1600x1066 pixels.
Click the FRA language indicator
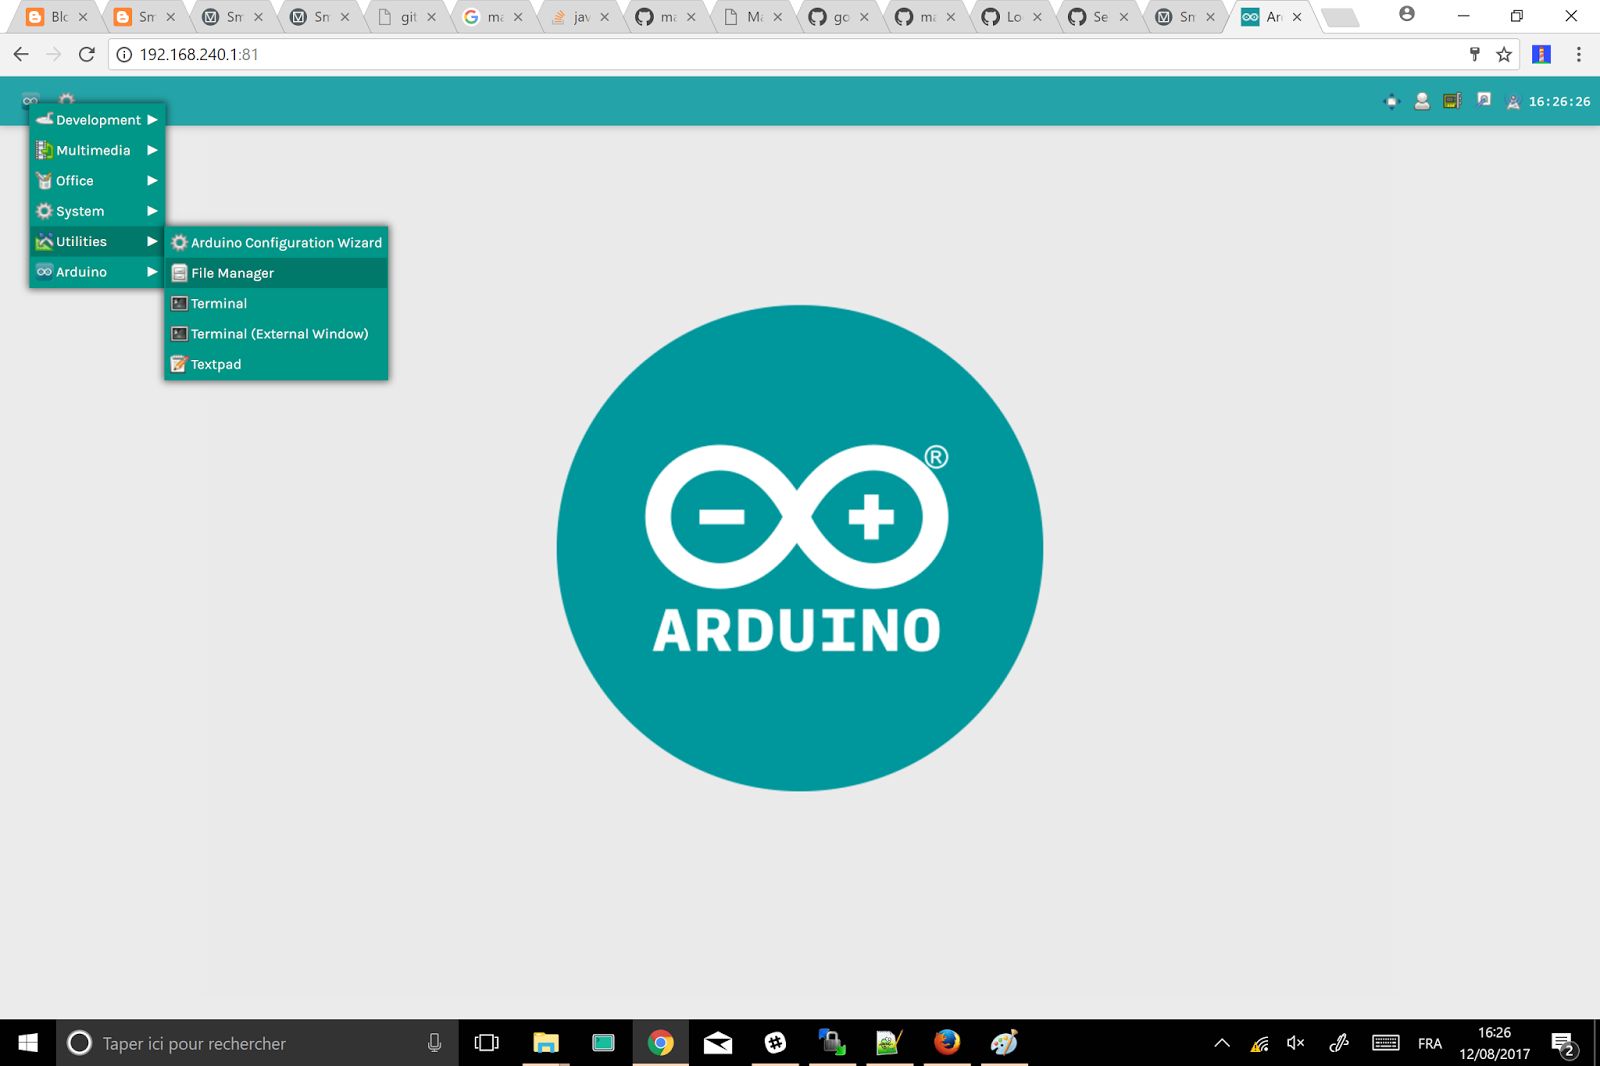[x=1430, y=1043]
